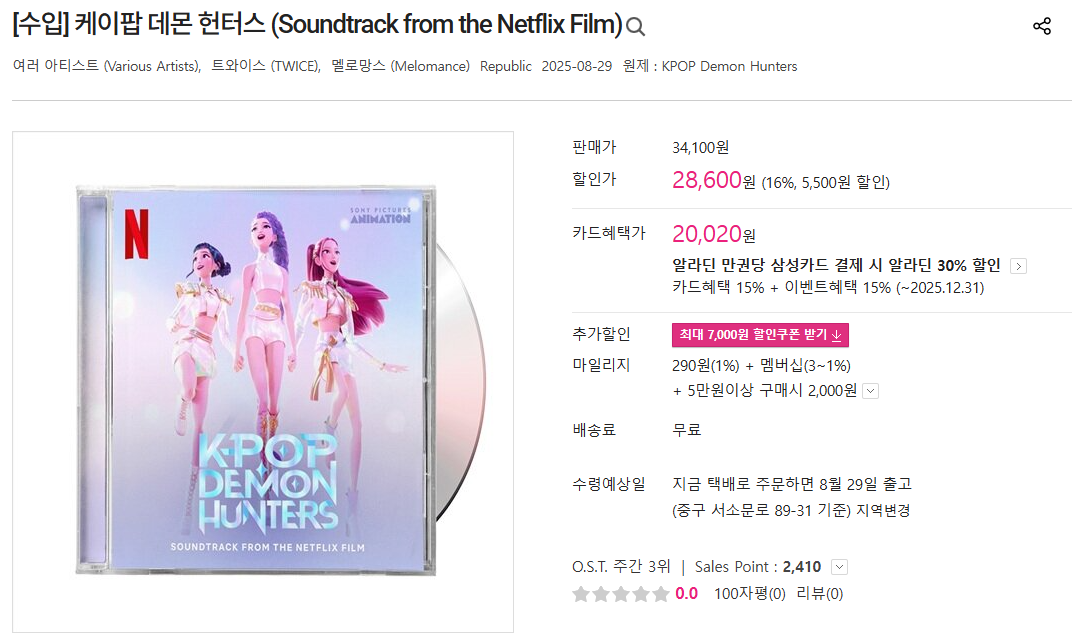Expand the 5만원이상 구매시 mileage dropdown
This screenshot has width=1080, height=639.
(871, 391)
